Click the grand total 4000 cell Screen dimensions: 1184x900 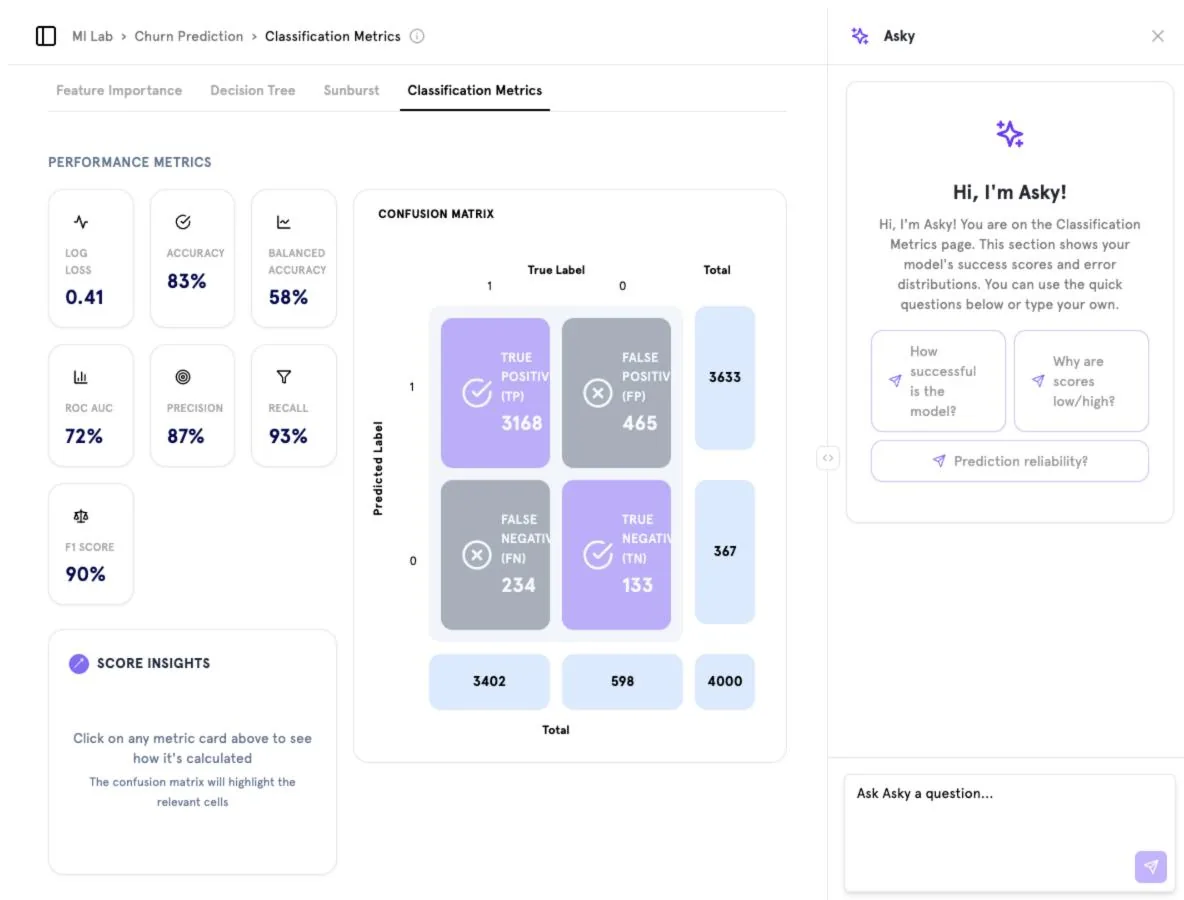pyautogui.click(x=725, y=682)
